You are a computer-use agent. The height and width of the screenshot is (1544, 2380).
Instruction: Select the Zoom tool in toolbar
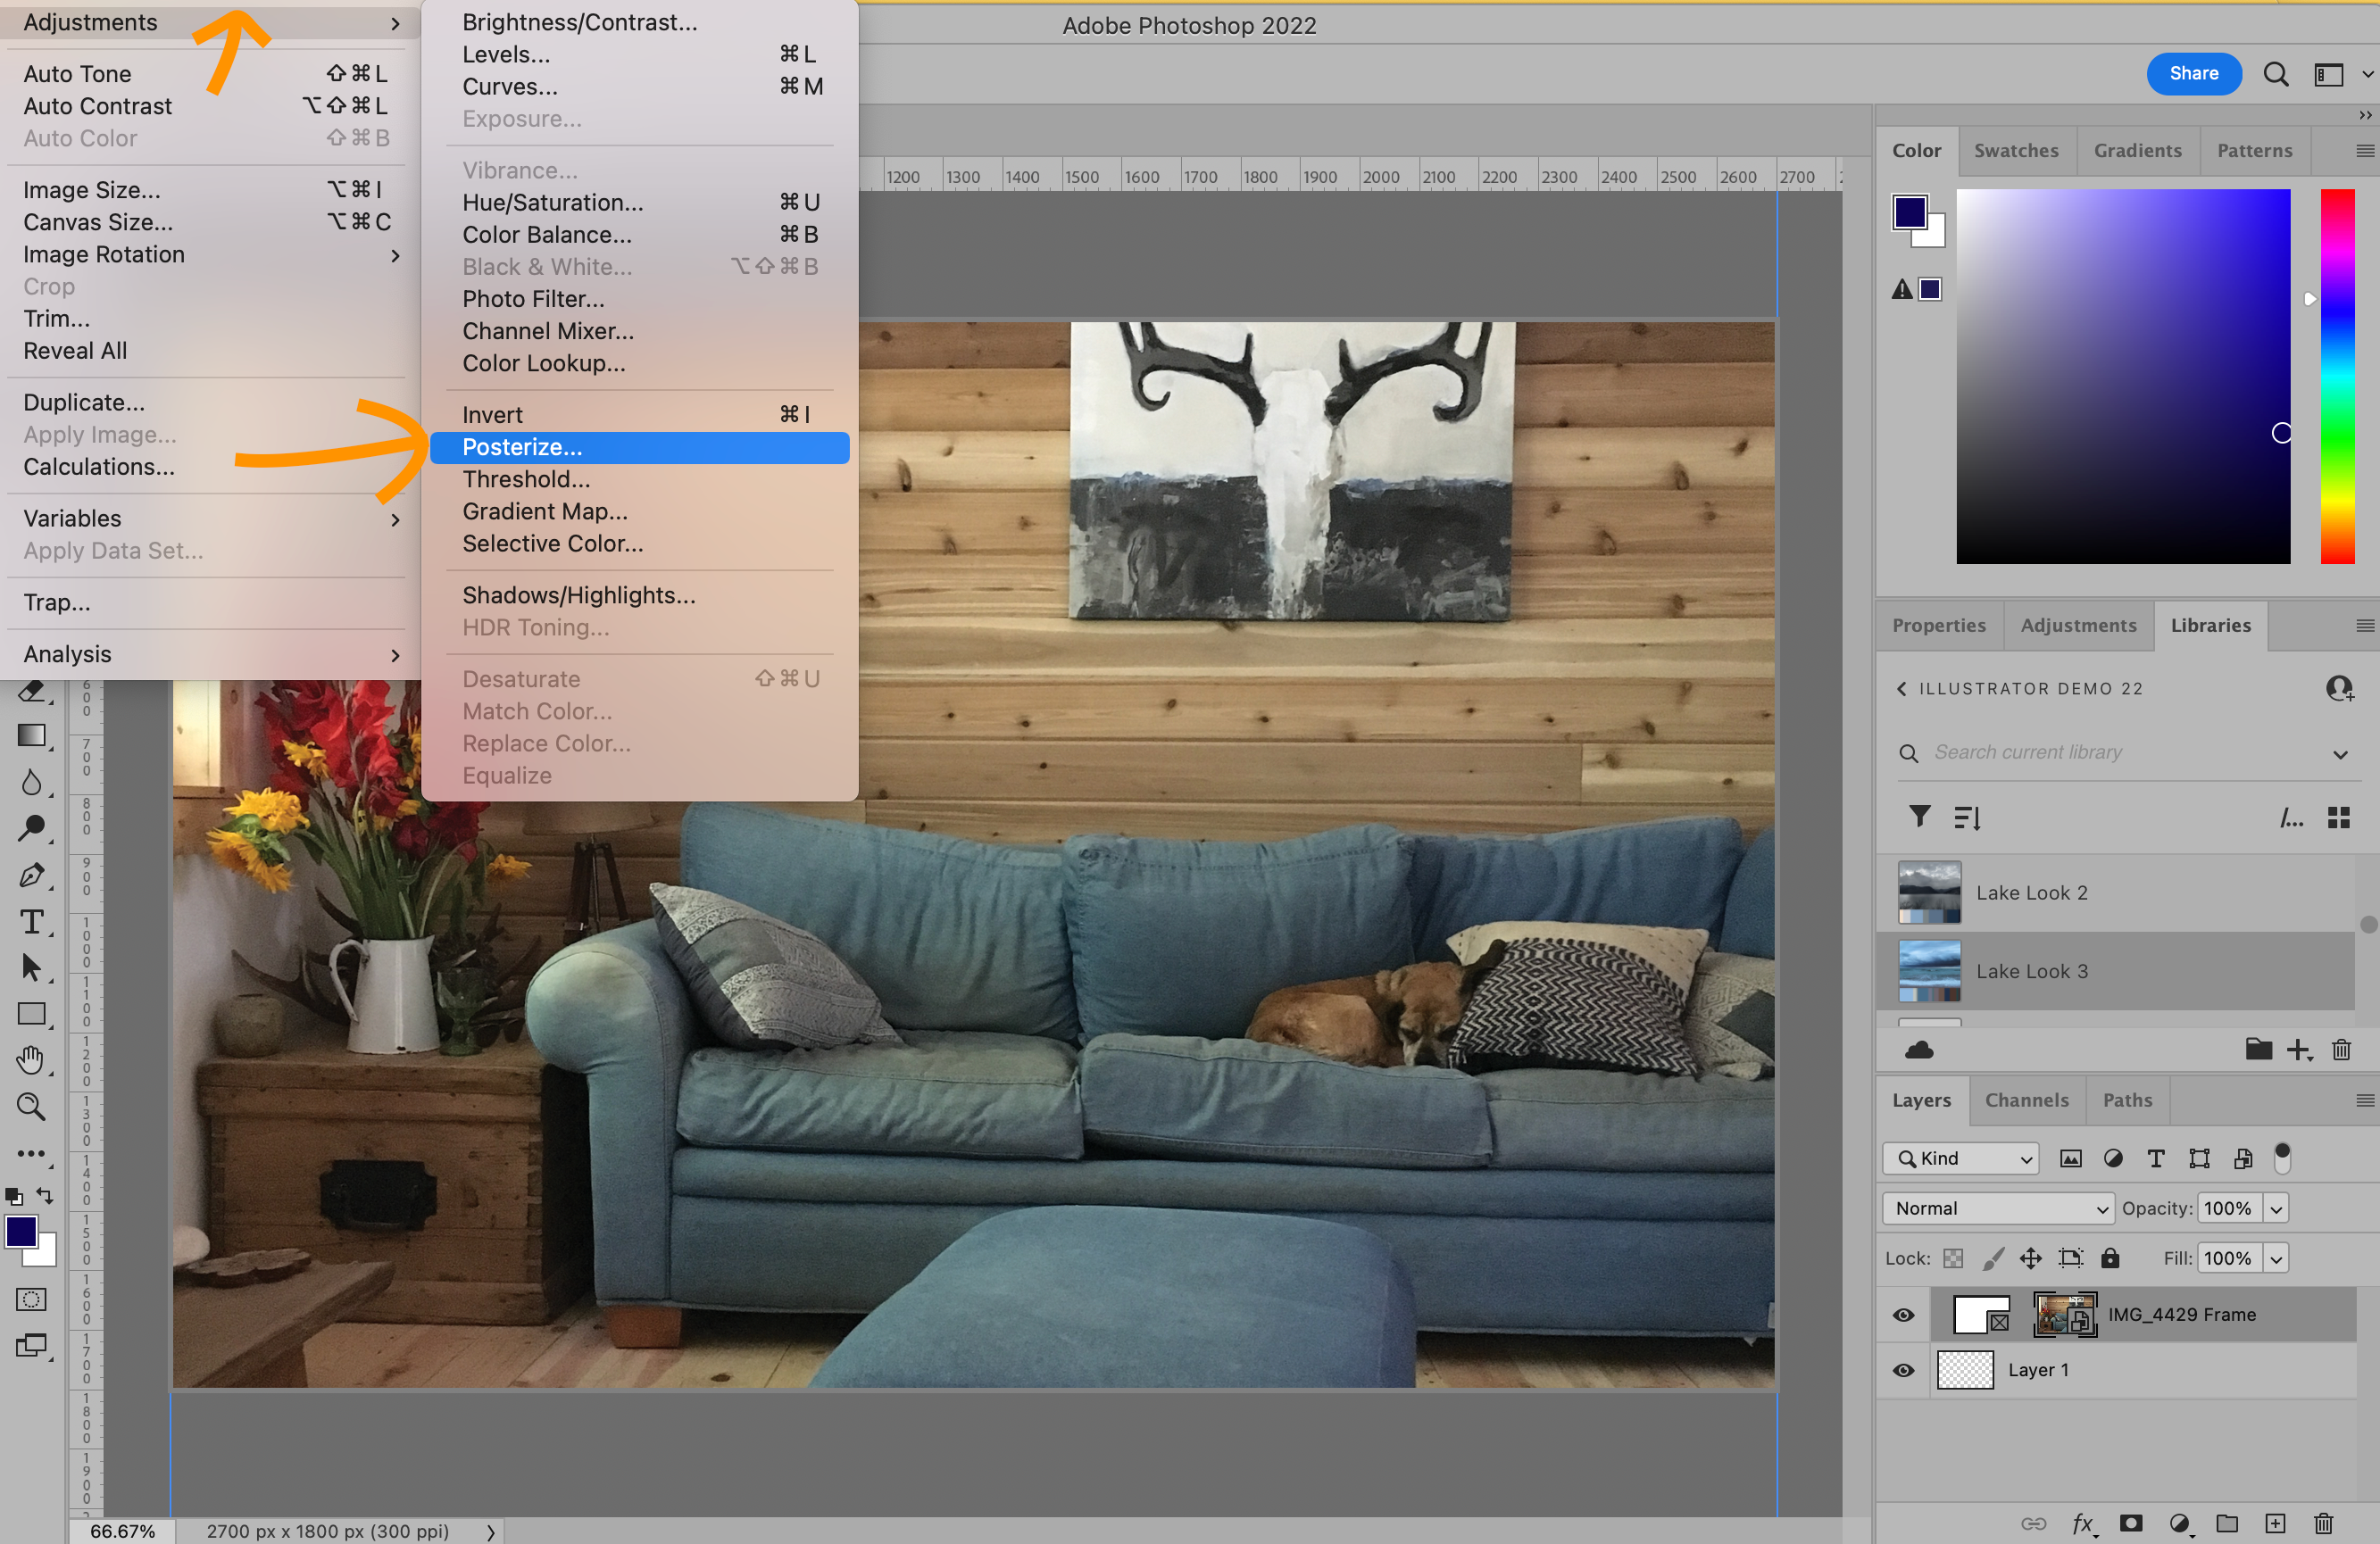(31, 1106)
